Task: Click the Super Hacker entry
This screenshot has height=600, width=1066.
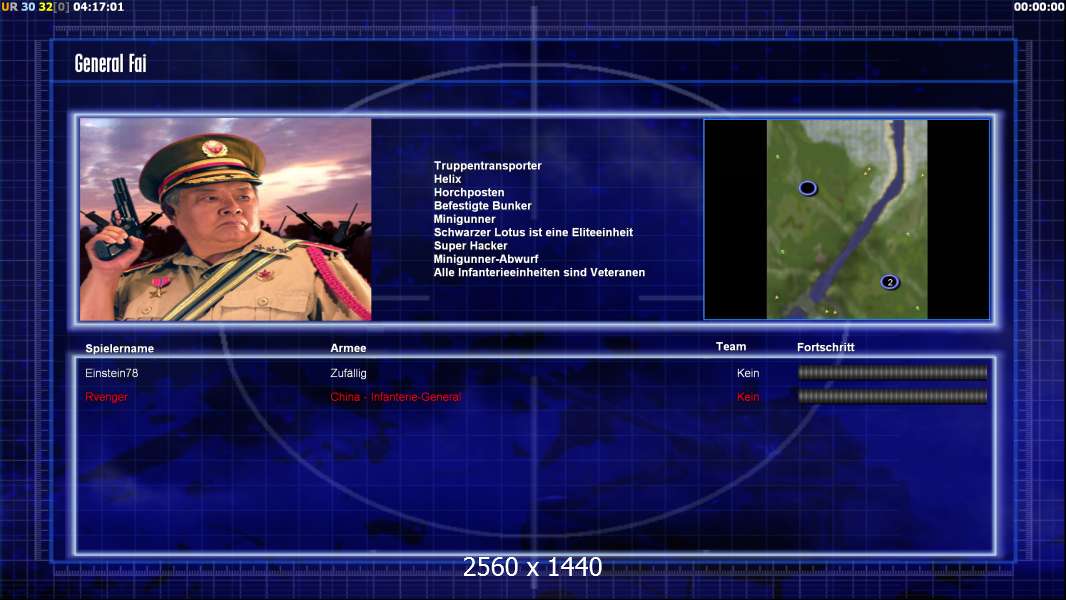Action: [470, 245]
